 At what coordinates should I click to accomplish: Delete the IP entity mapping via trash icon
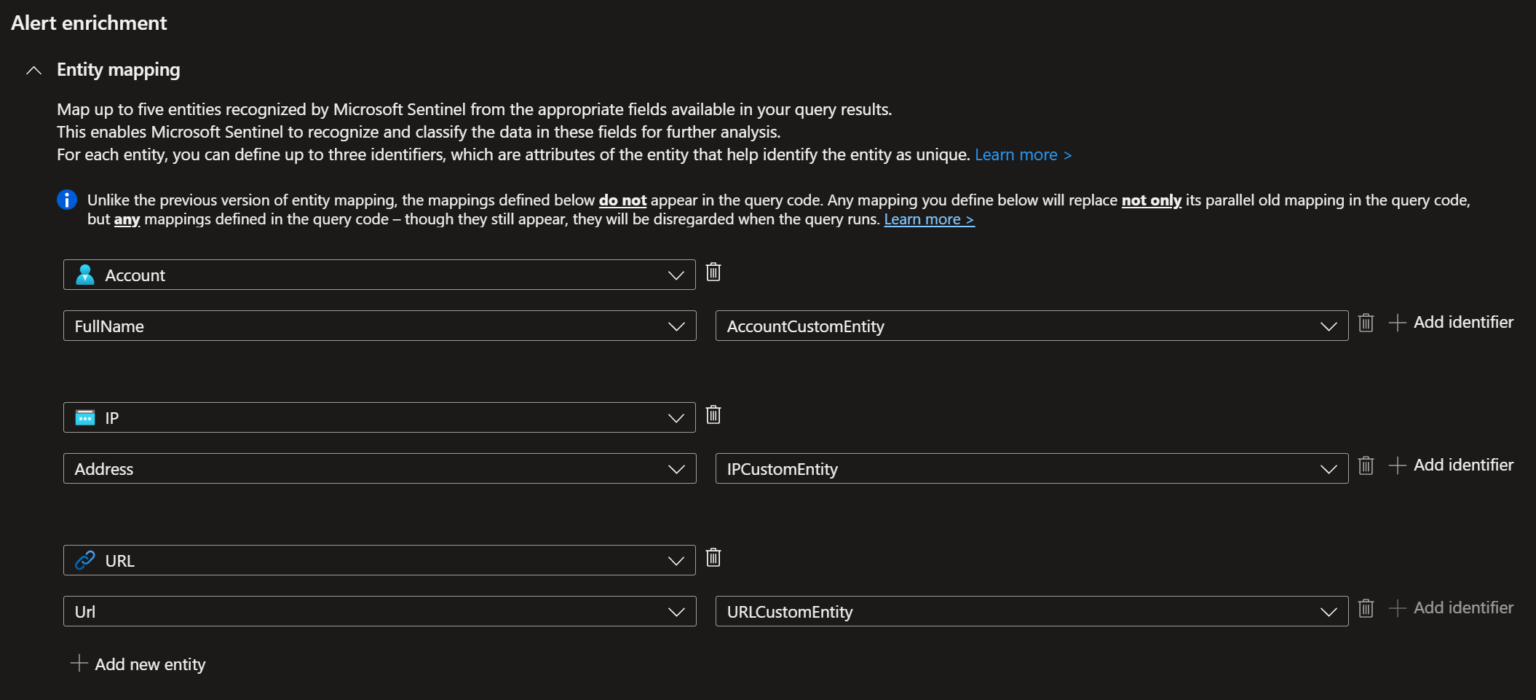713,414
